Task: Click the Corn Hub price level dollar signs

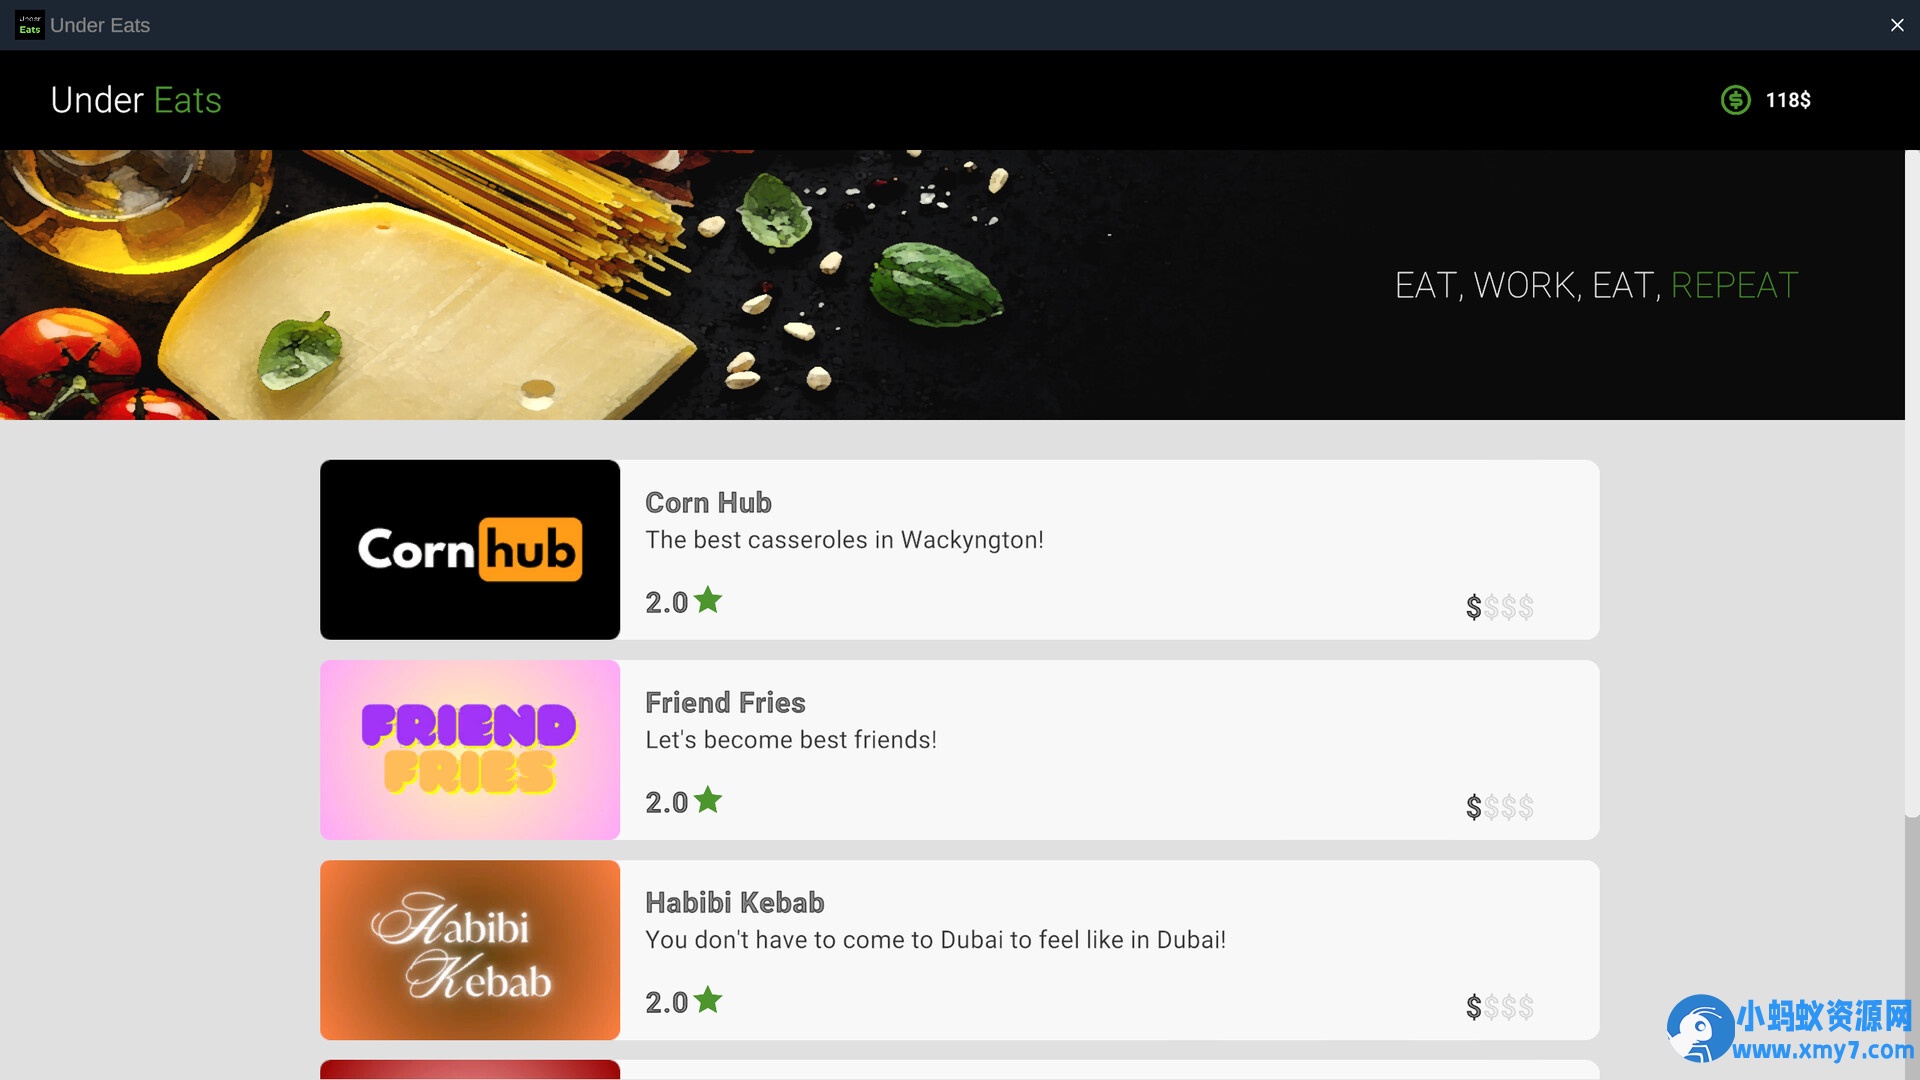Action: 1499,607
